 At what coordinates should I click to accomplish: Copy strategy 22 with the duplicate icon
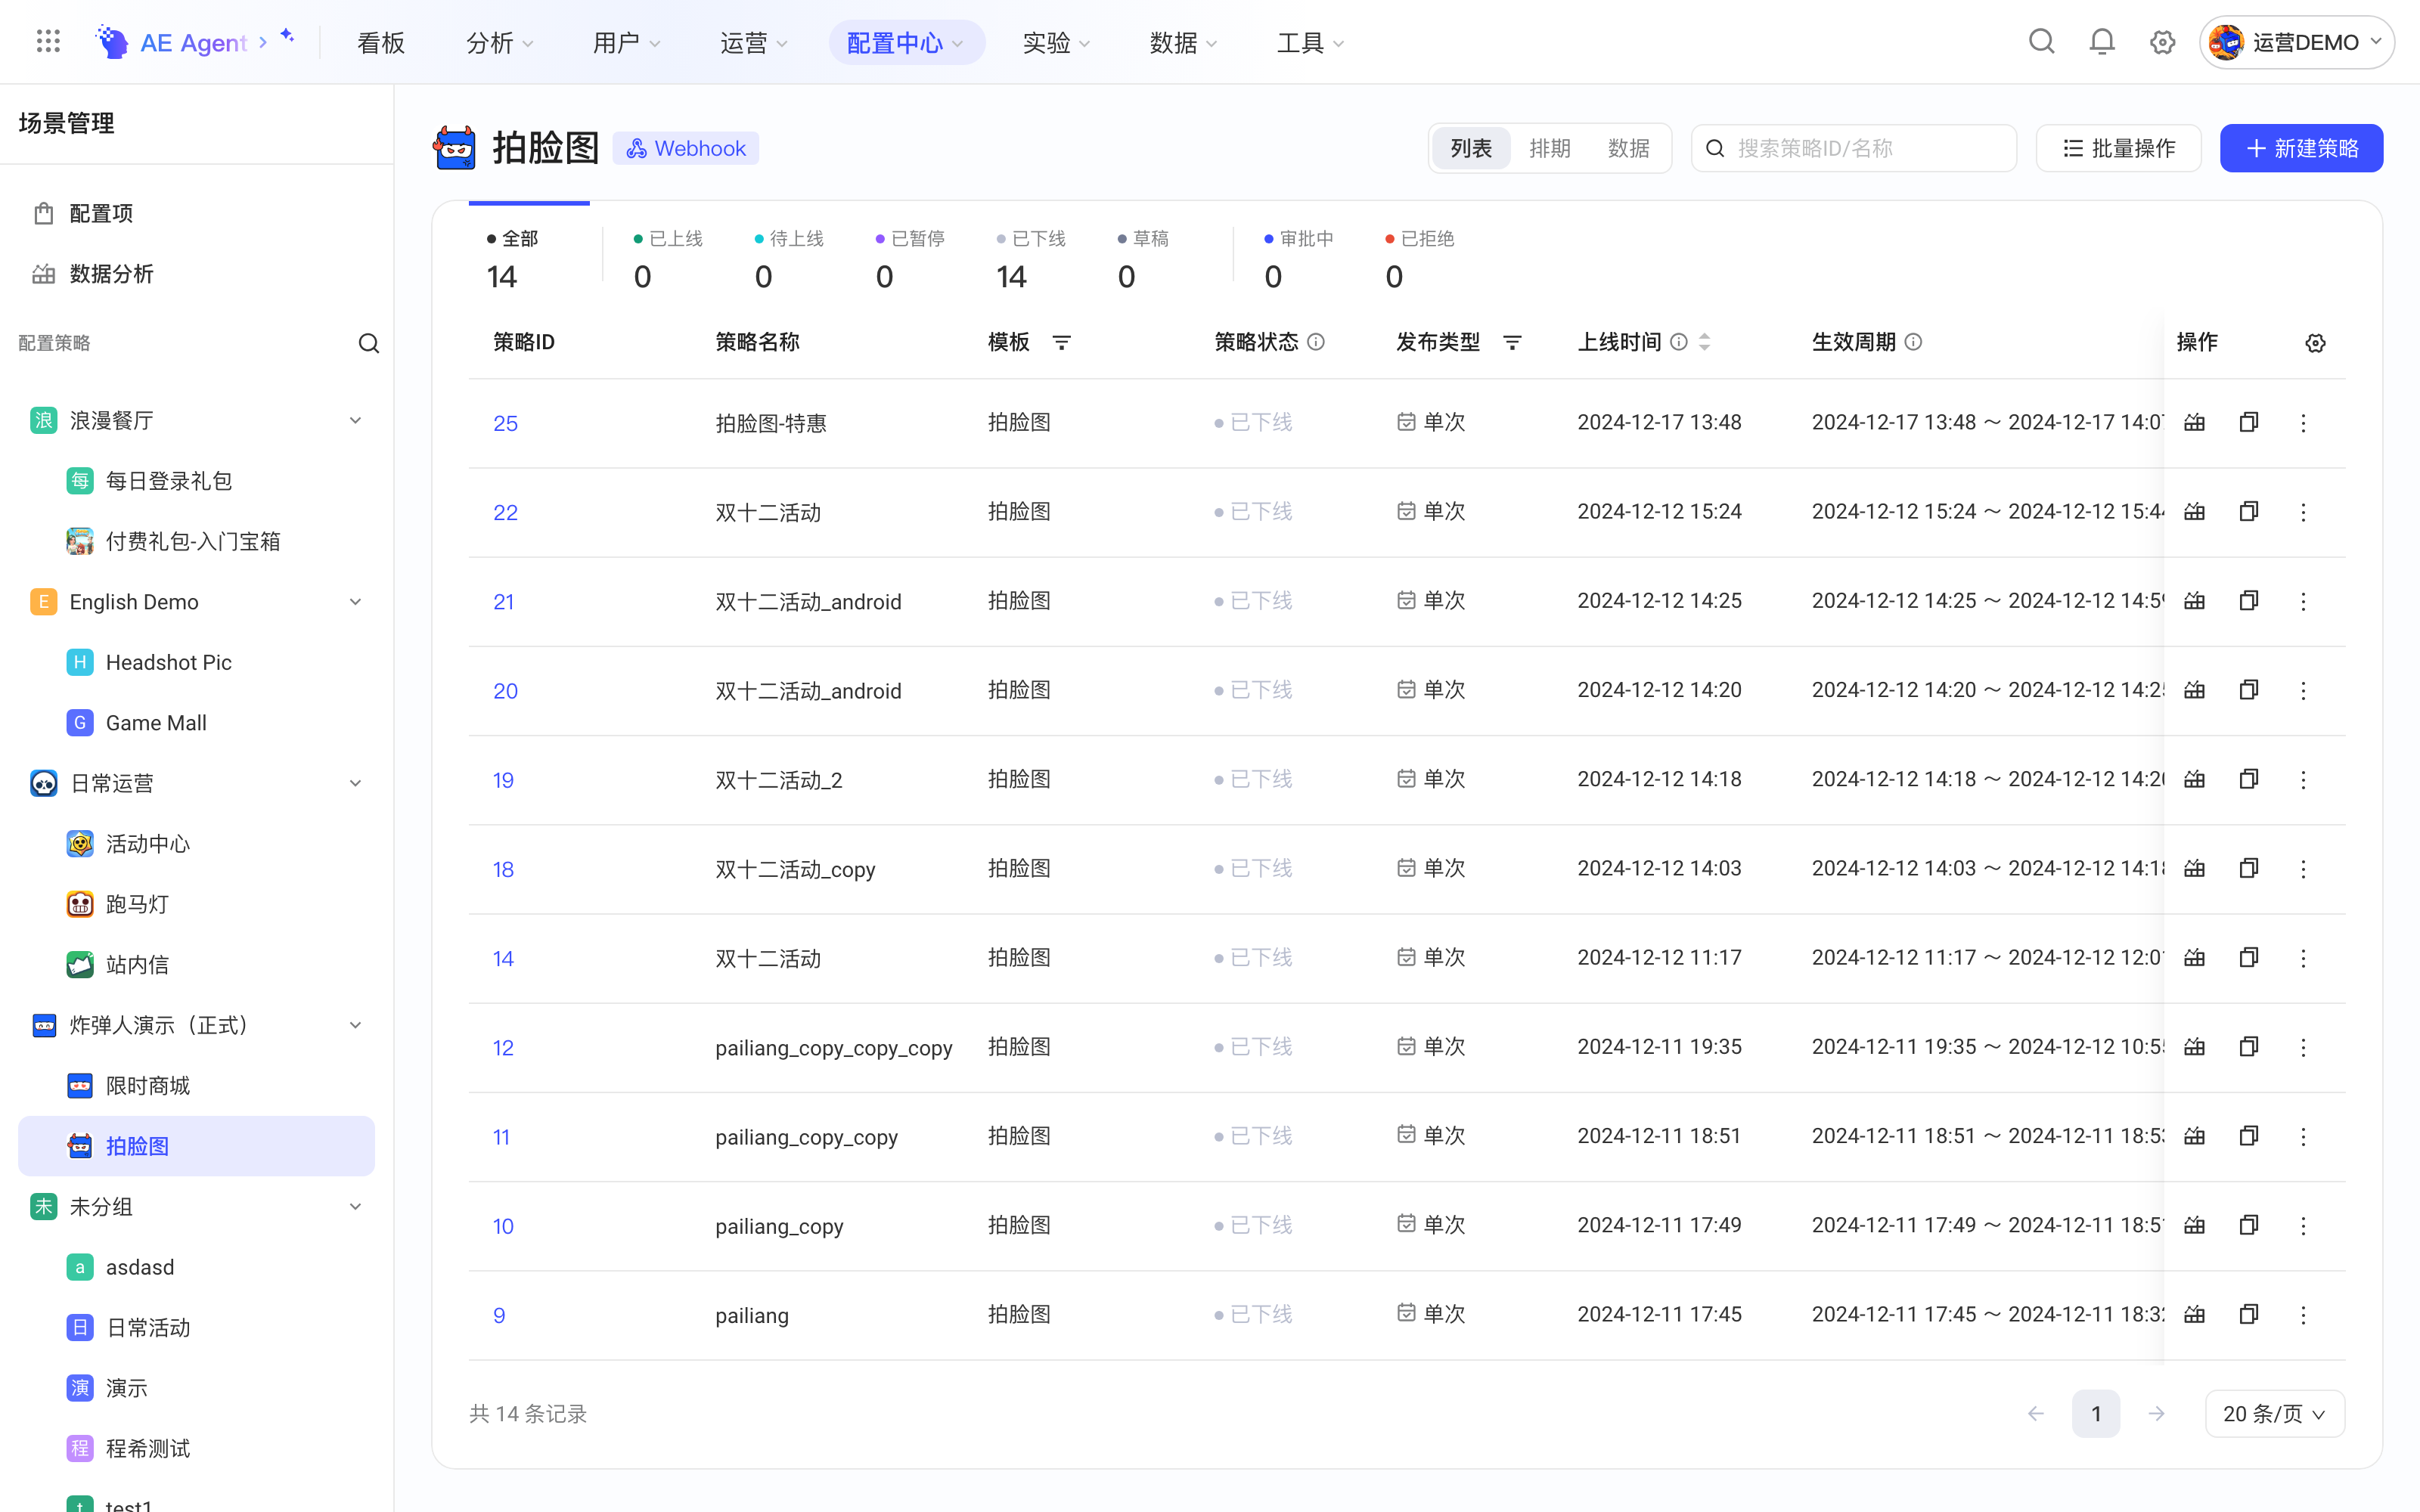pyautogui.click(x=2248, y=511)
